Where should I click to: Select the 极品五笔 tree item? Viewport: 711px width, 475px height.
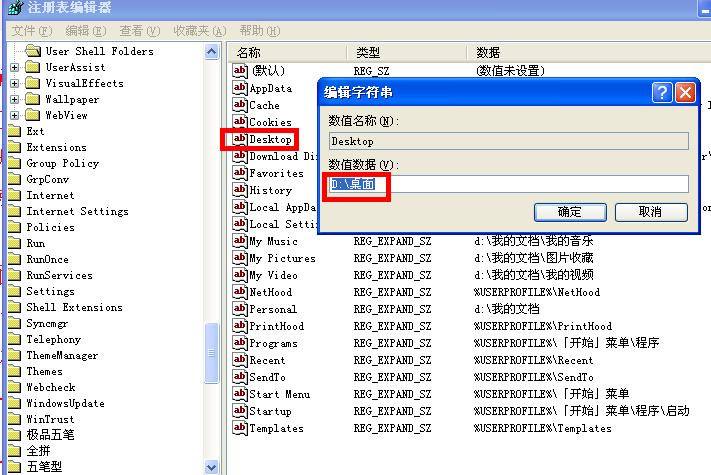[x=50, y=435]
